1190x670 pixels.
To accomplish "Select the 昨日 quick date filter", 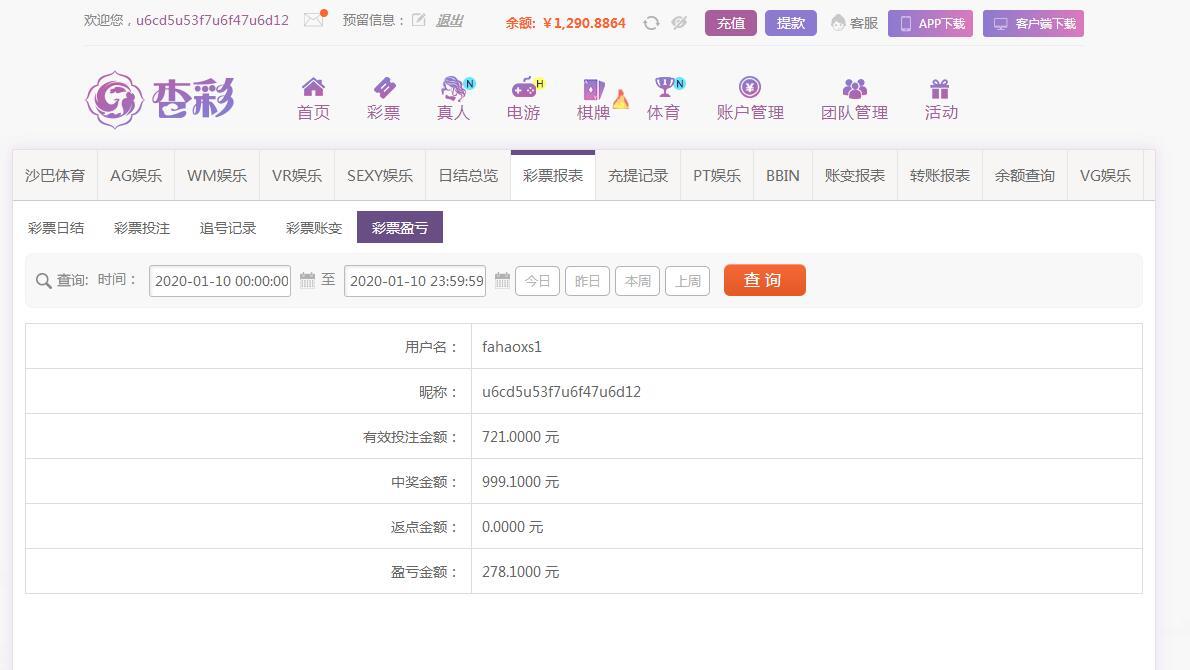I will point(587,281).
